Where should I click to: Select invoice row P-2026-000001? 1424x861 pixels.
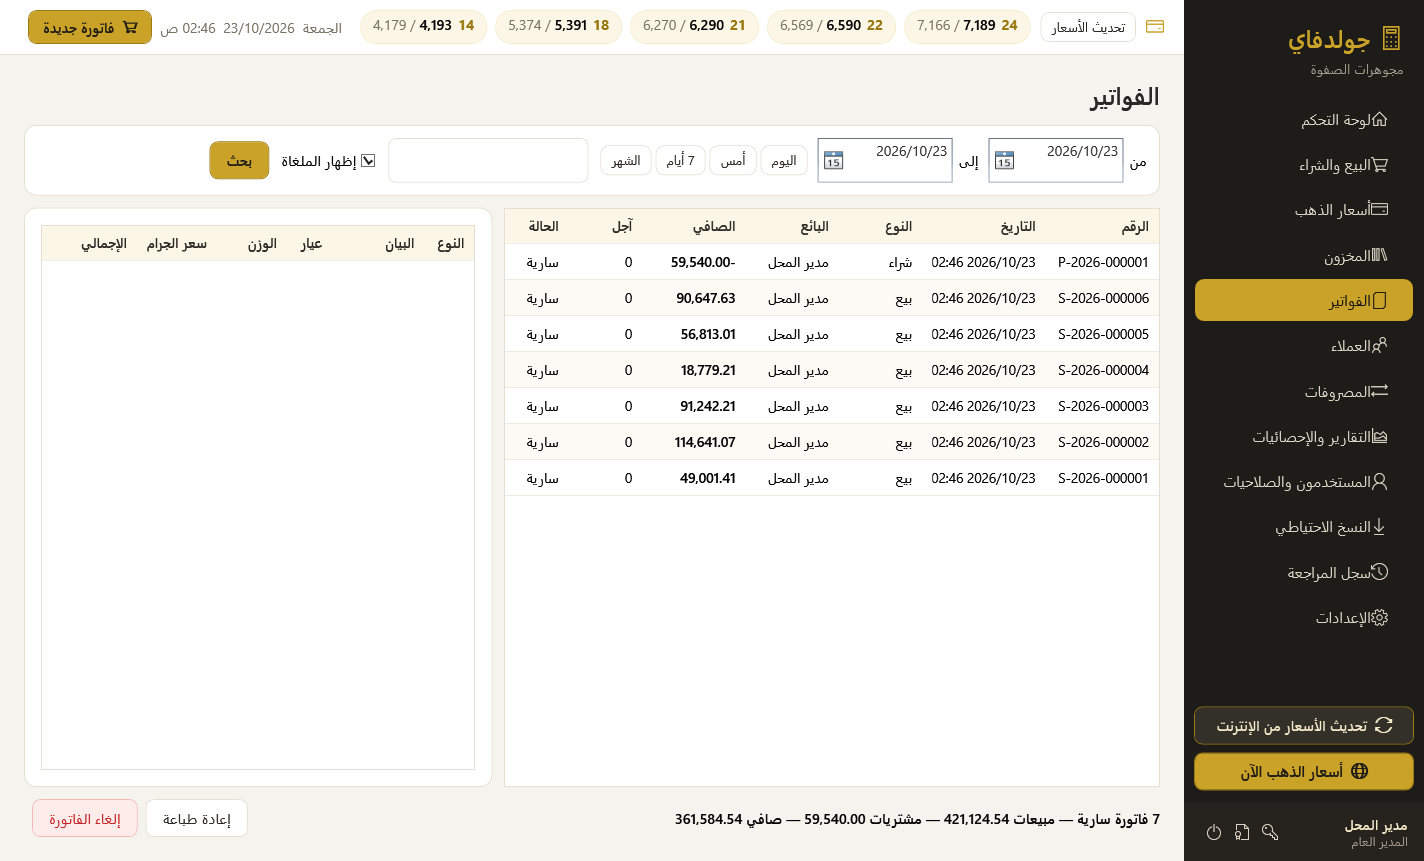[x=832, y=262]
